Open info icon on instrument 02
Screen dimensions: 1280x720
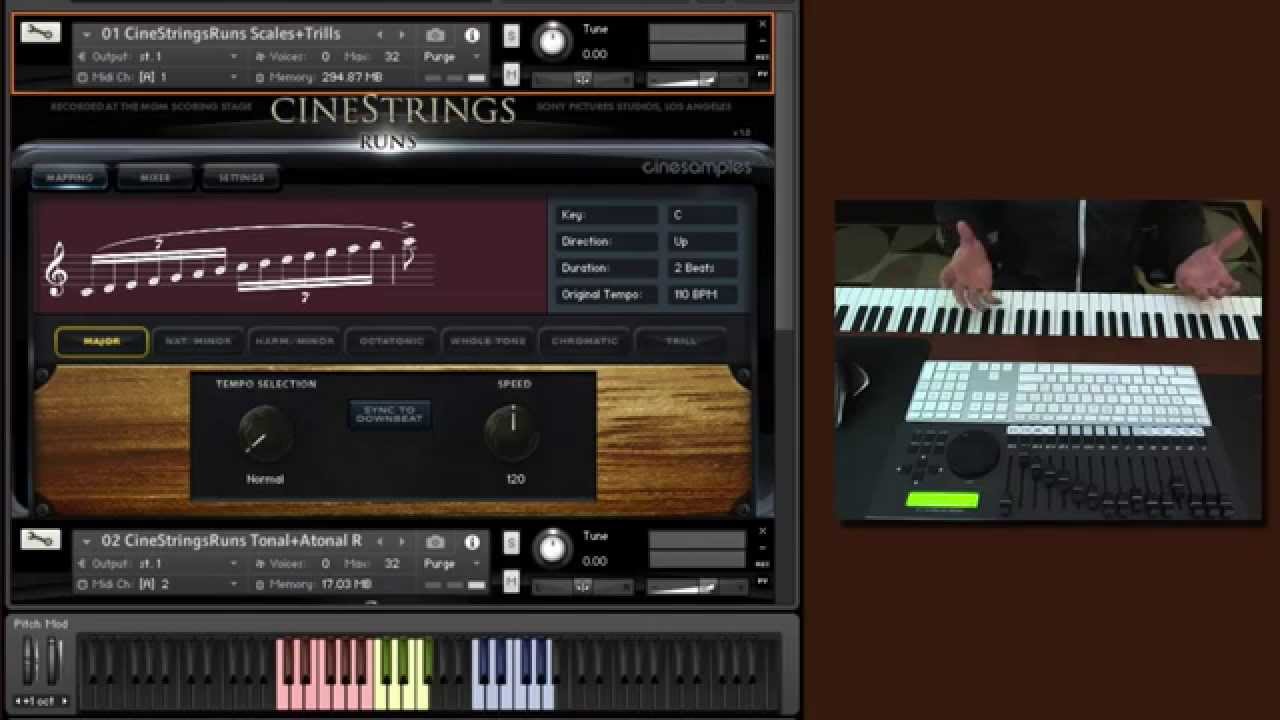[472, 541]
